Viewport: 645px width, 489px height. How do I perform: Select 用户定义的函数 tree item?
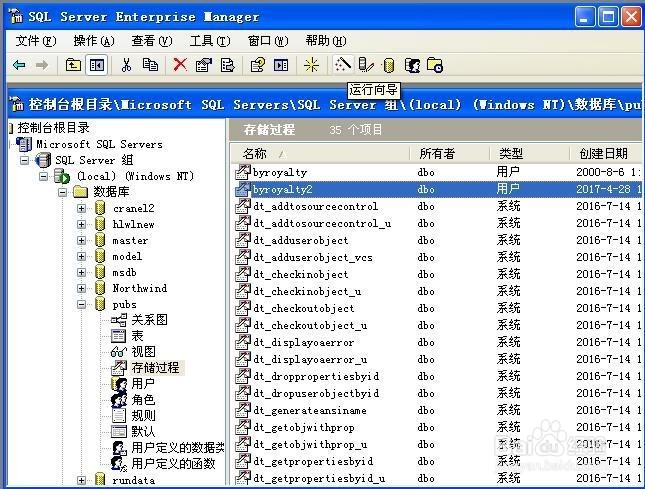tap(174, 464)
